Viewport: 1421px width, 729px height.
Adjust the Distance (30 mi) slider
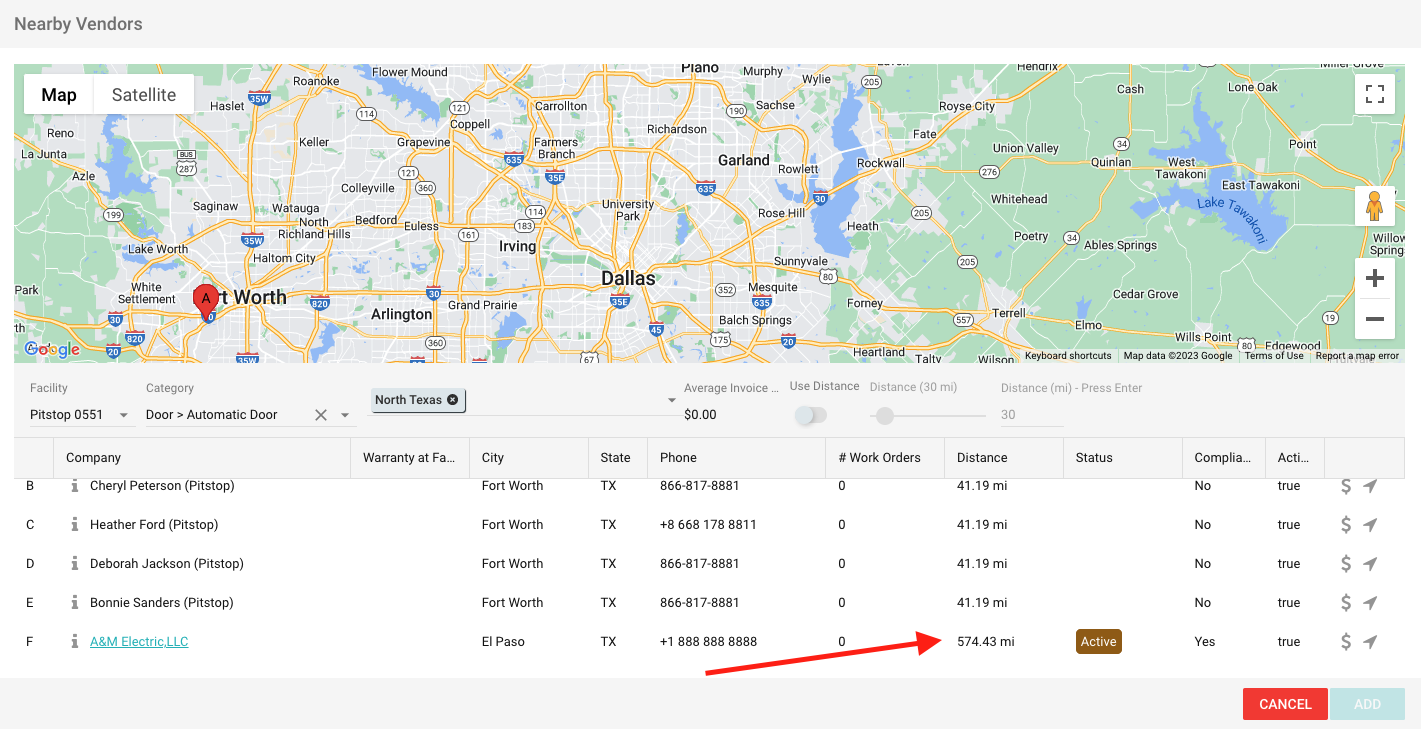[885, 415]
